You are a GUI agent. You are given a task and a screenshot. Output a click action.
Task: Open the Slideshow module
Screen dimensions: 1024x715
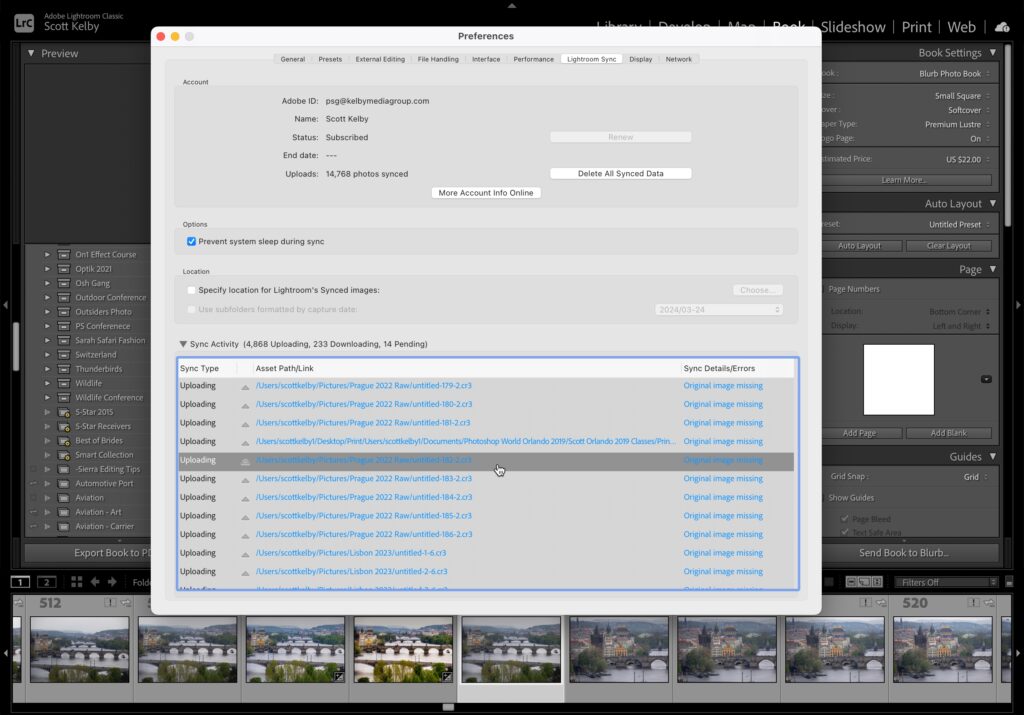point(853,27)
